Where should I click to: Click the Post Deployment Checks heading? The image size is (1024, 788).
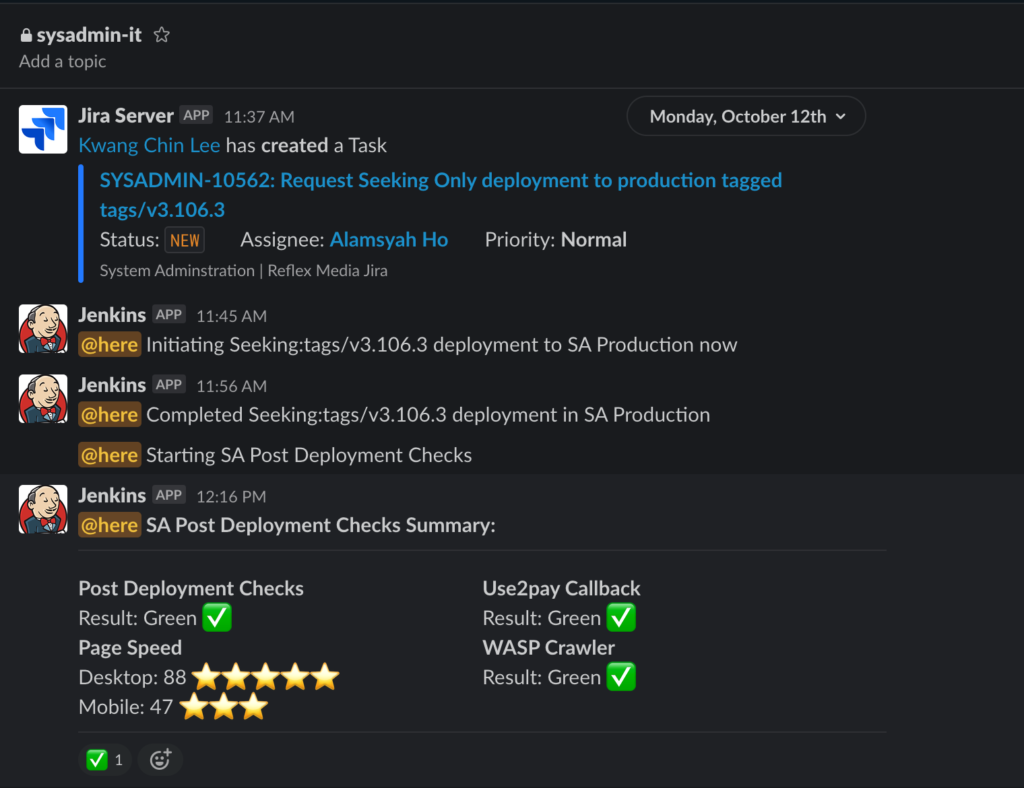[191, 589]
